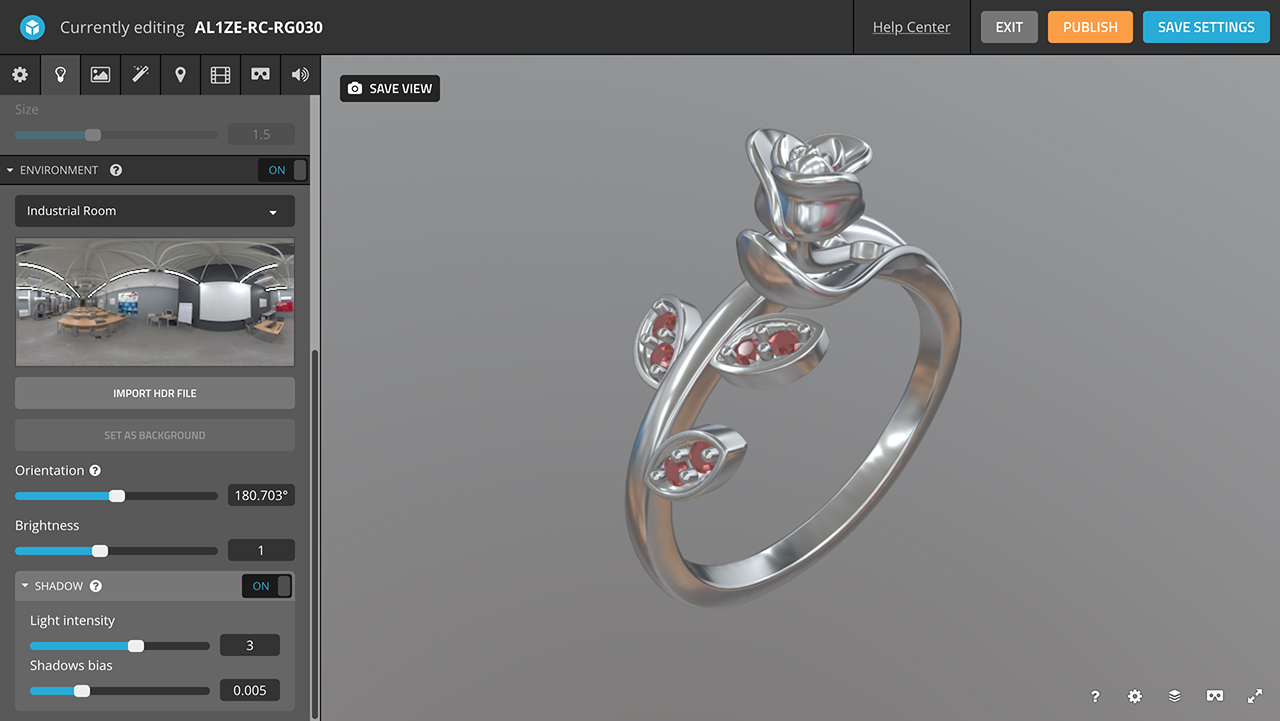Open the Materials image tab
The height and width of the screenshot is (721, 1280).
[x=100, y=75]
